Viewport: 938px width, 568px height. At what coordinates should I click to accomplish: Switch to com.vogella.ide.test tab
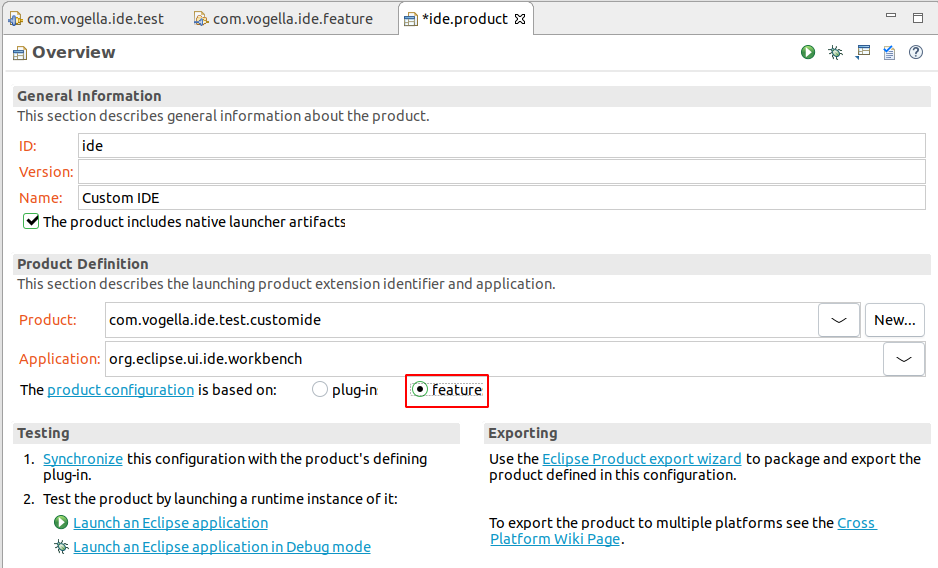87,19
